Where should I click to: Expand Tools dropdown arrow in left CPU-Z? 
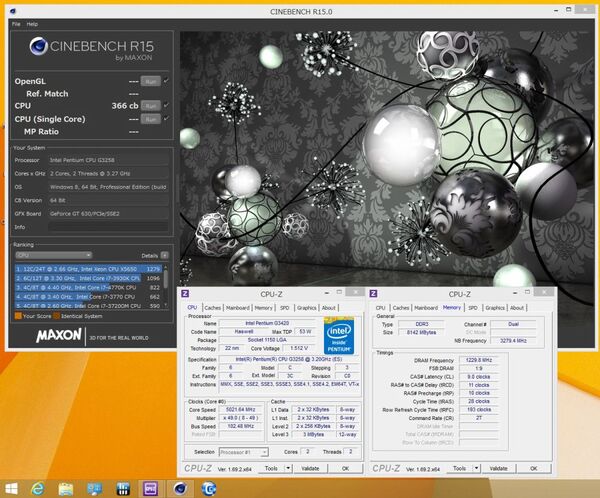pyautogui.click(x=289, y=468)
